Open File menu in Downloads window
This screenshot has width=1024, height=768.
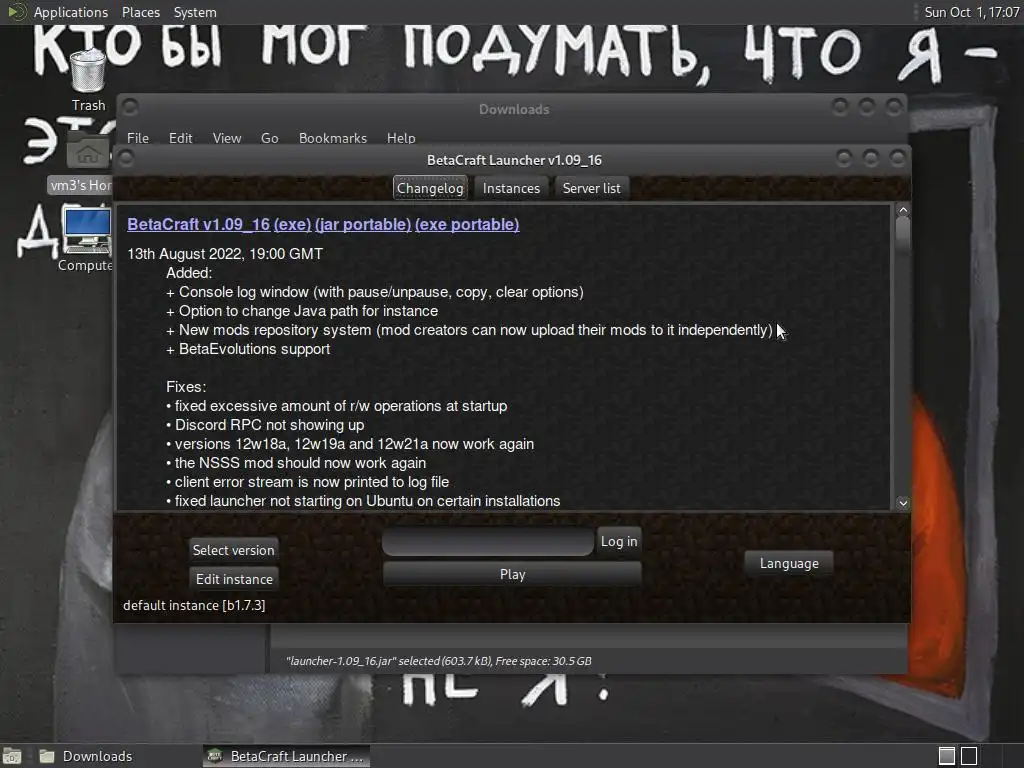click(x=138, y=138)
